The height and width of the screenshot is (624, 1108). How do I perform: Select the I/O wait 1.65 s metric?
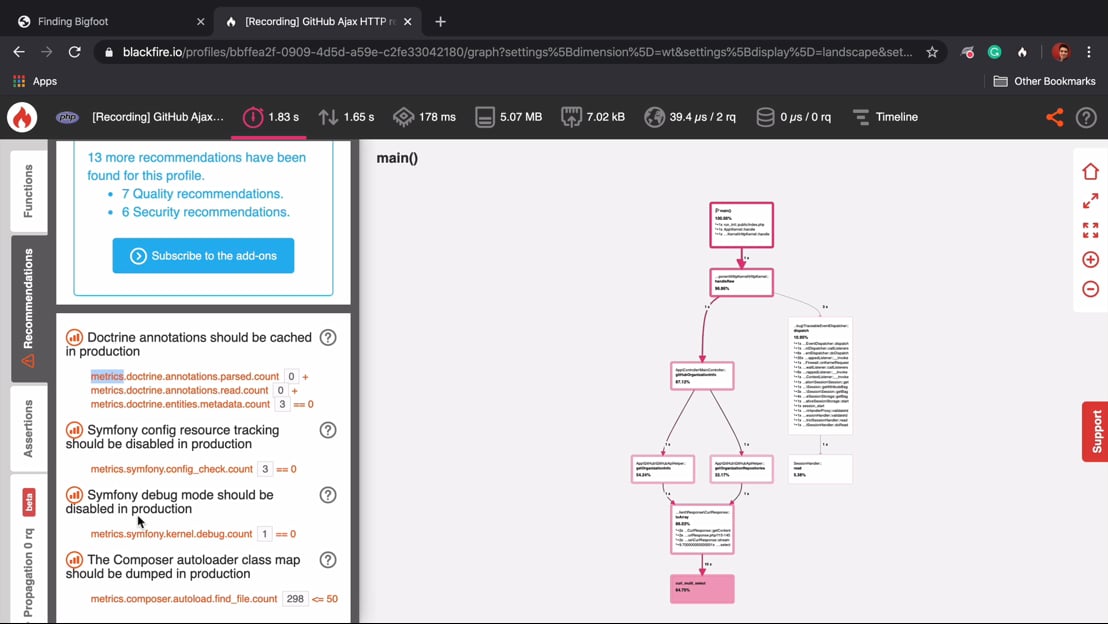(x=346, y=117)
